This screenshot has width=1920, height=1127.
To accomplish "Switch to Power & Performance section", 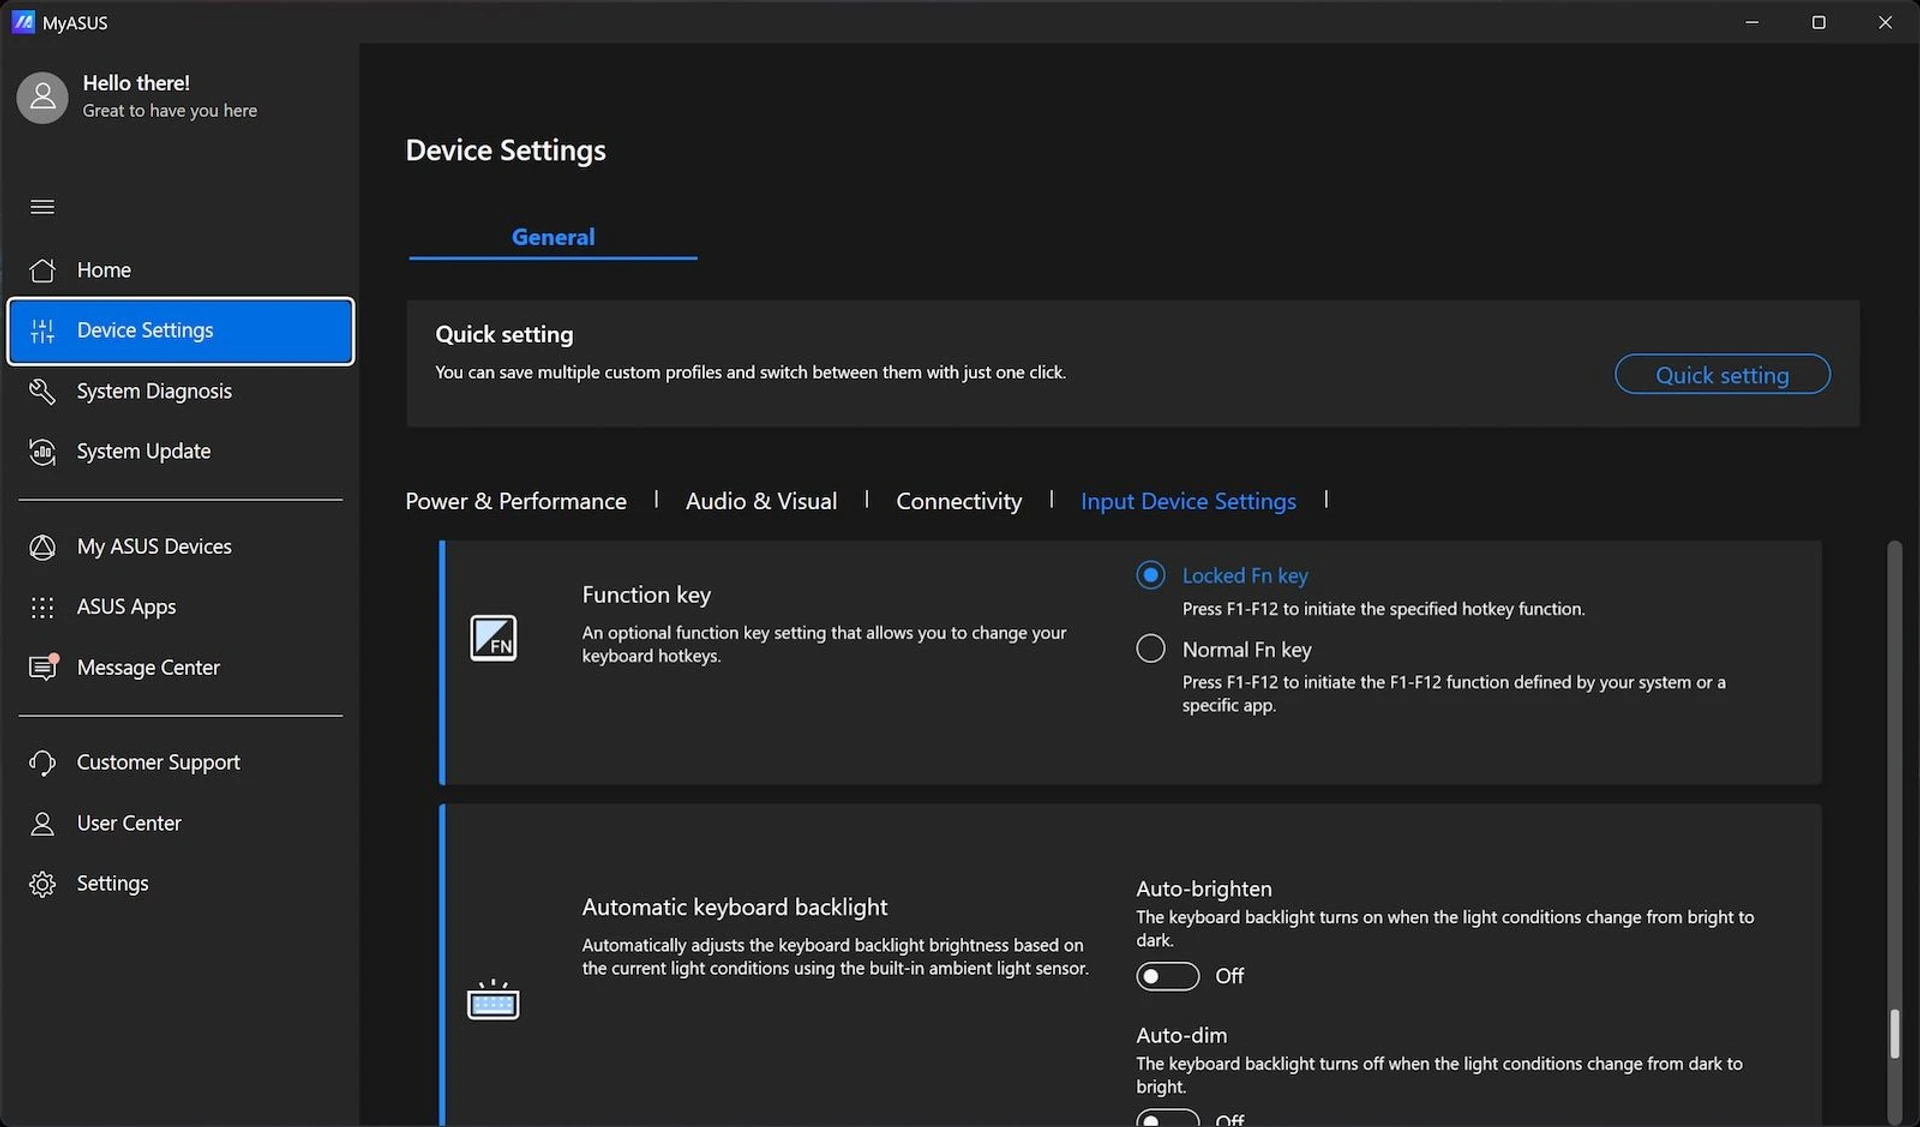I will pyautogui.click(x=516, y=501).
